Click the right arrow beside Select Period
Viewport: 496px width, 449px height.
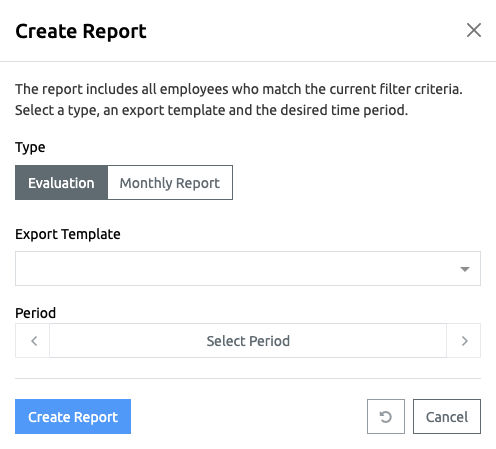click(463, 340)
